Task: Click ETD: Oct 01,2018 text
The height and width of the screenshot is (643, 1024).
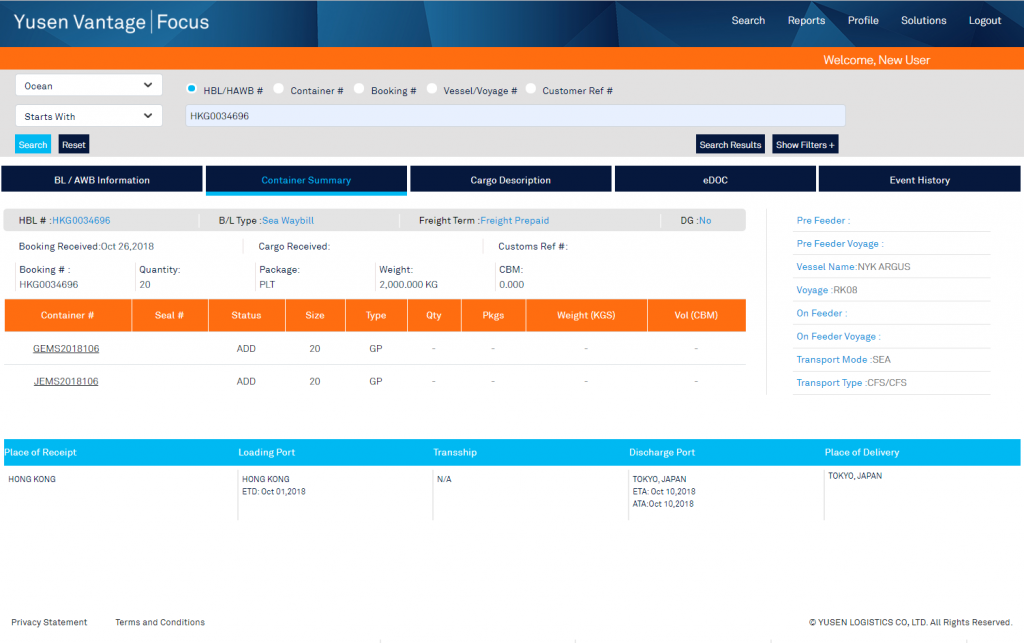Action: (274, 492)
